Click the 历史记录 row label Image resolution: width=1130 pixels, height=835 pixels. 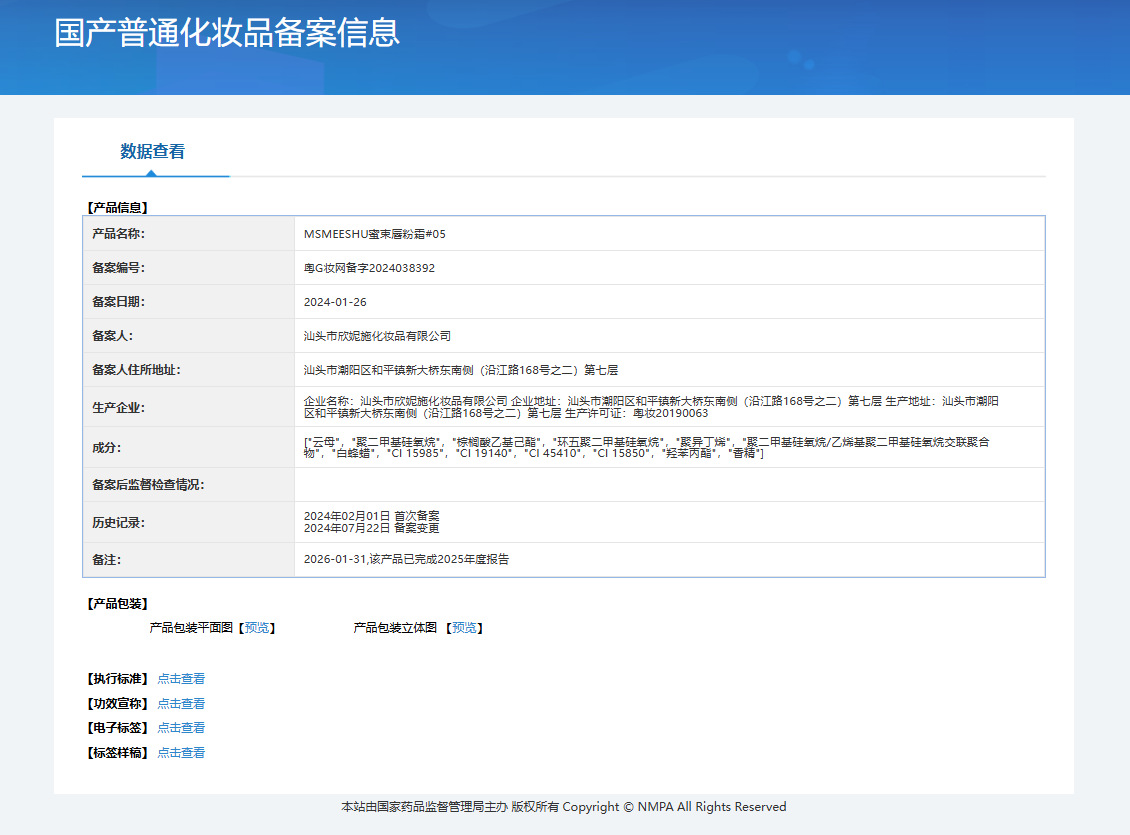(x=118, y=522)
